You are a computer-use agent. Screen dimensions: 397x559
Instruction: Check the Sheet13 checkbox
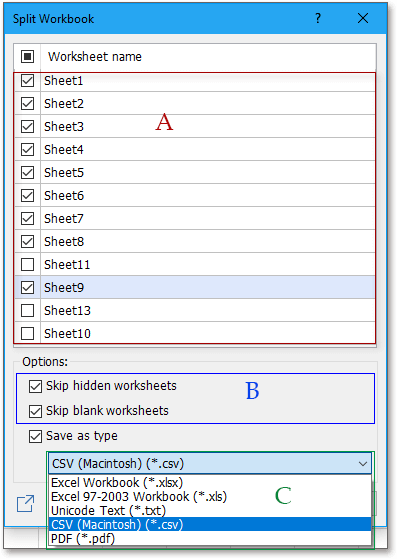point(27,311)
